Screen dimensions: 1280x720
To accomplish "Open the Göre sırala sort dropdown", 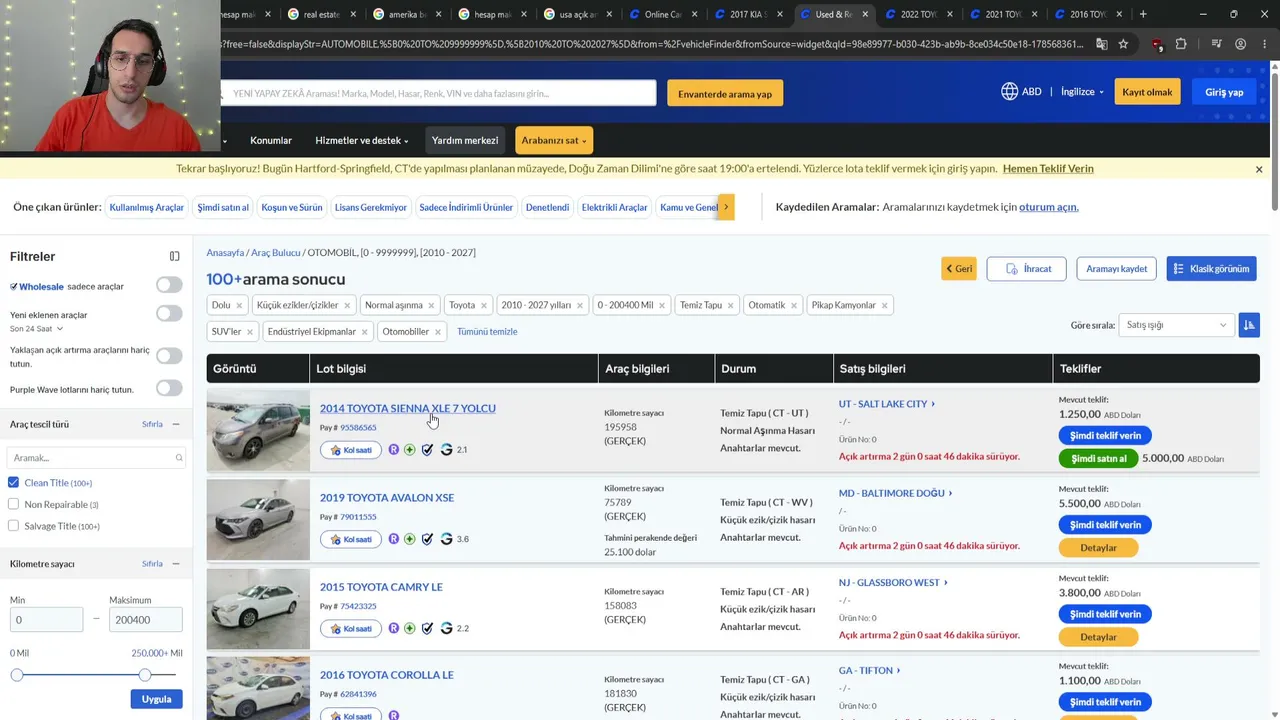I will tap(1176, 325).
